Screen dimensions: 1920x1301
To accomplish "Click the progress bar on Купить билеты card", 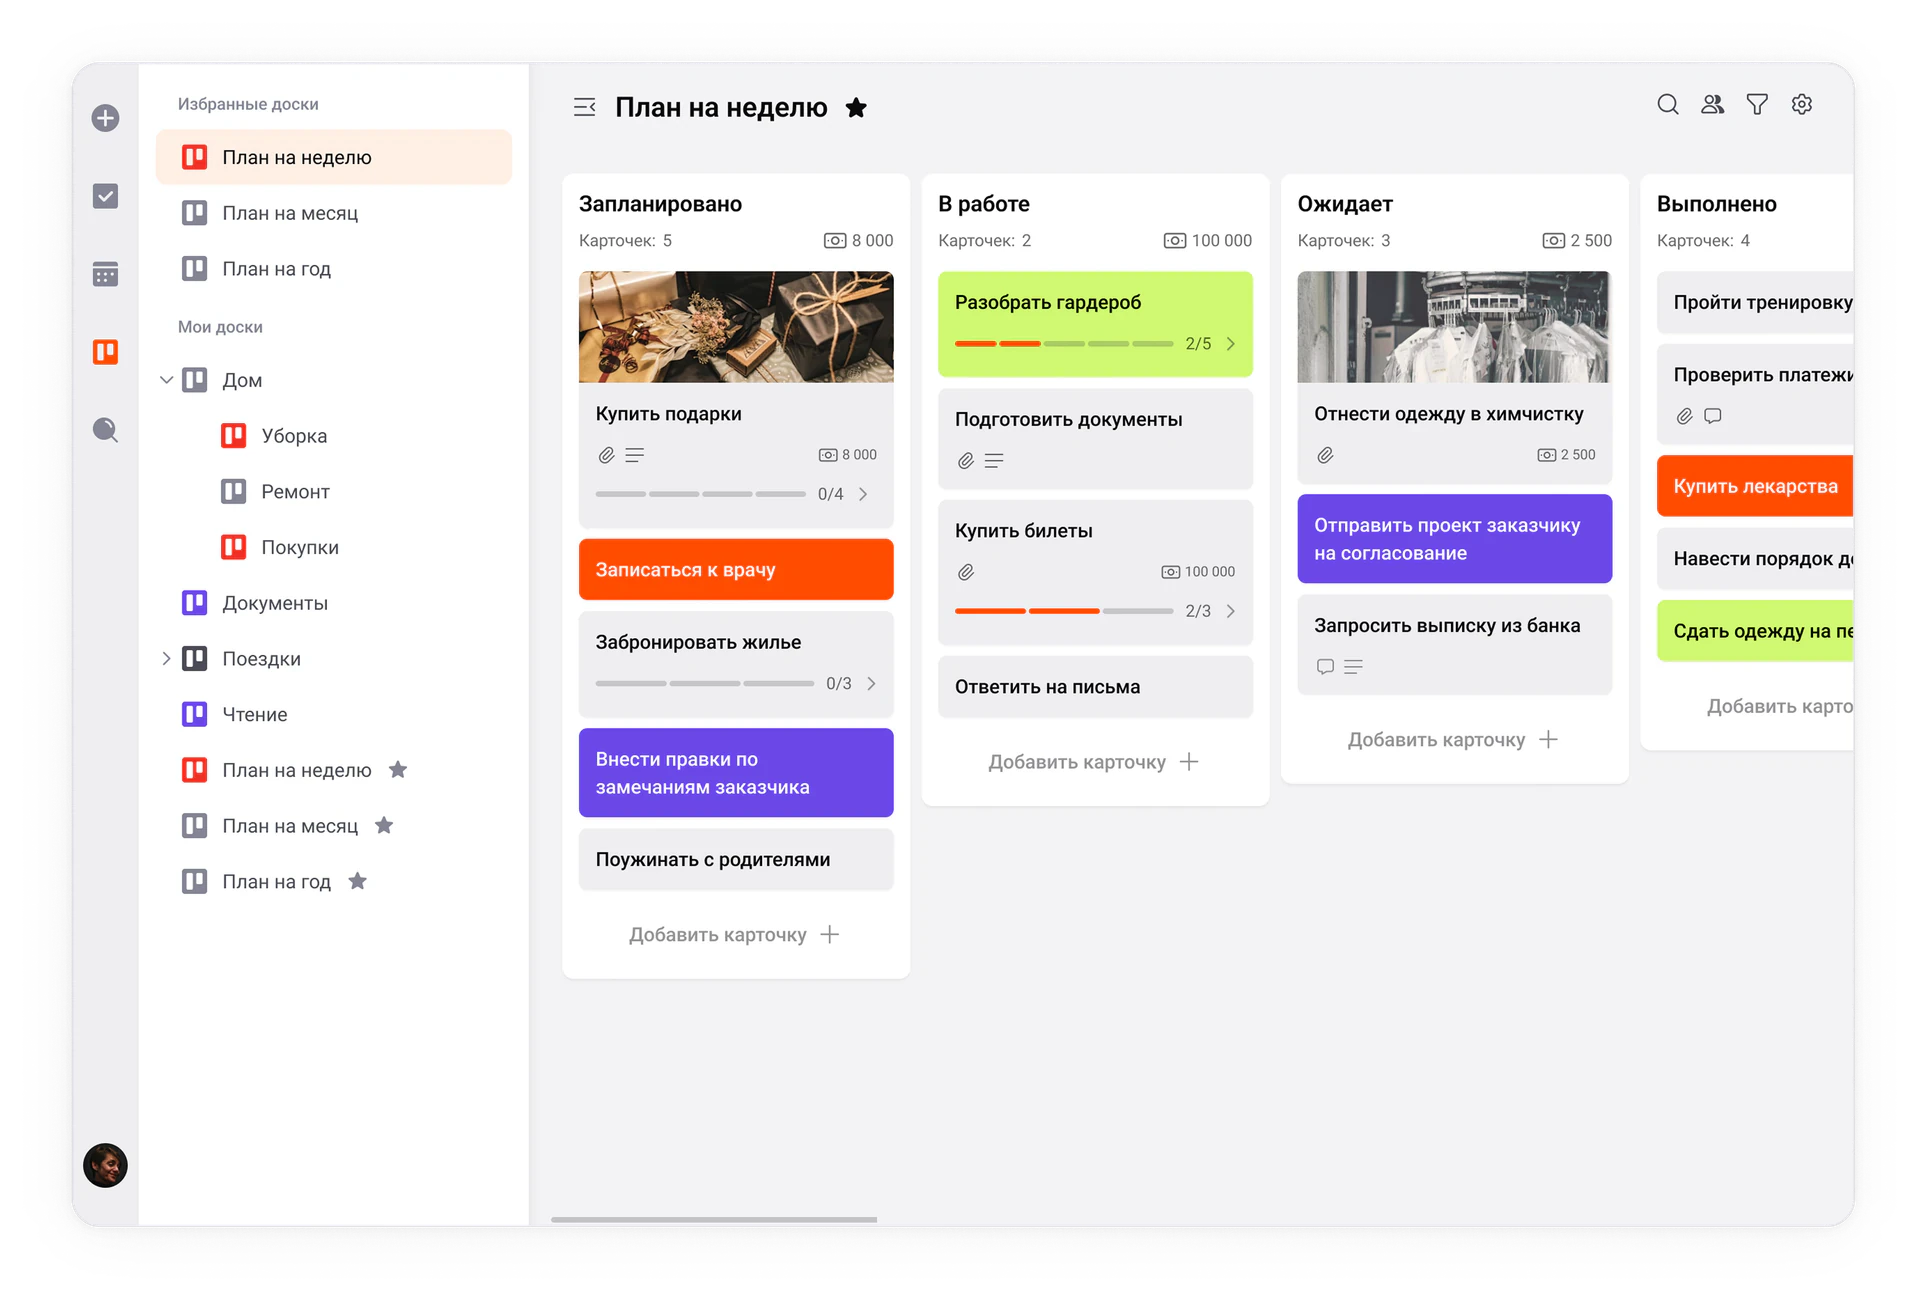I will click(1064, 611).
